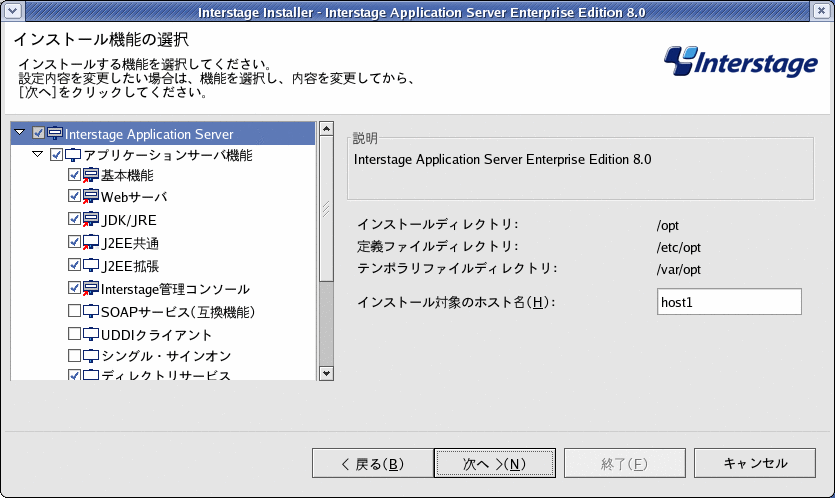Click the アプリケーションサーバ機能 monitor icon

coord(73,155)
